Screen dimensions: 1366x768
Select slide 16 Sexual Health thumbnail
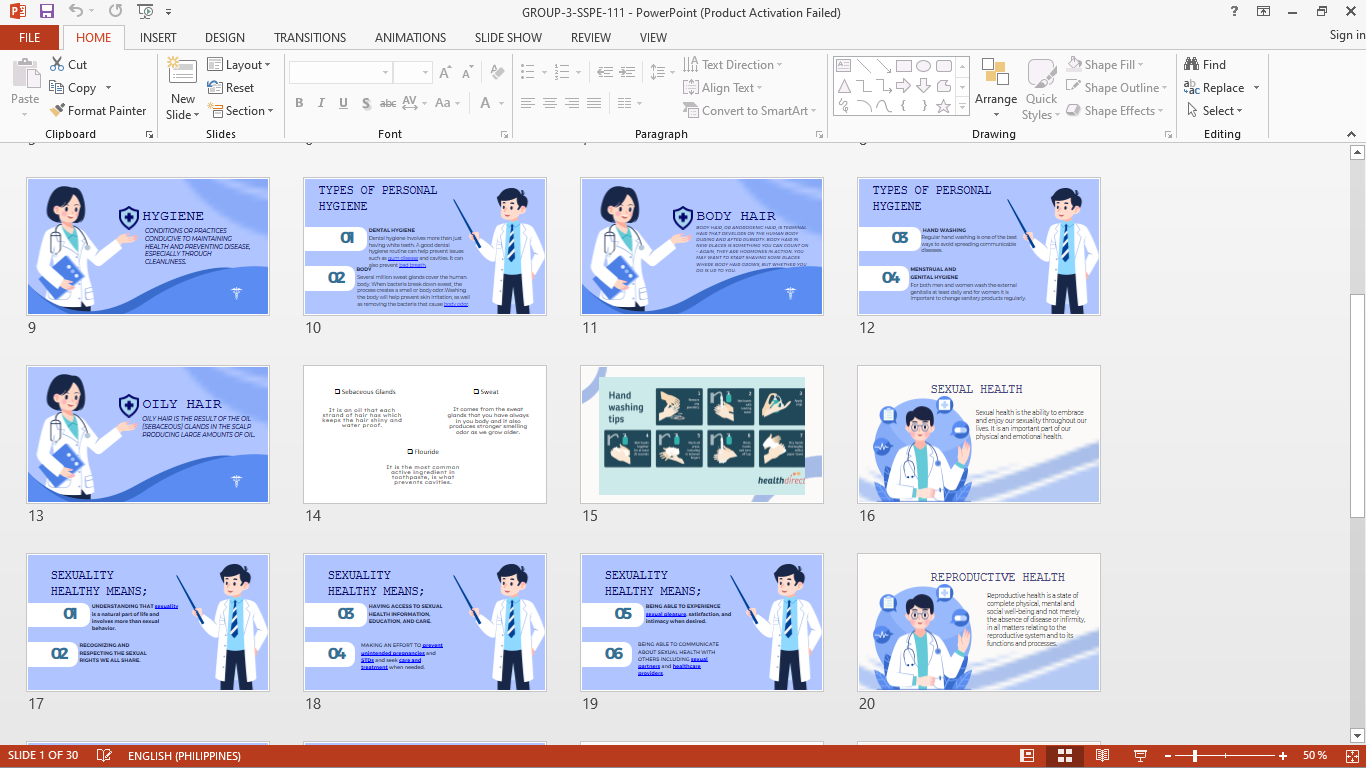(x=979, y=434)
